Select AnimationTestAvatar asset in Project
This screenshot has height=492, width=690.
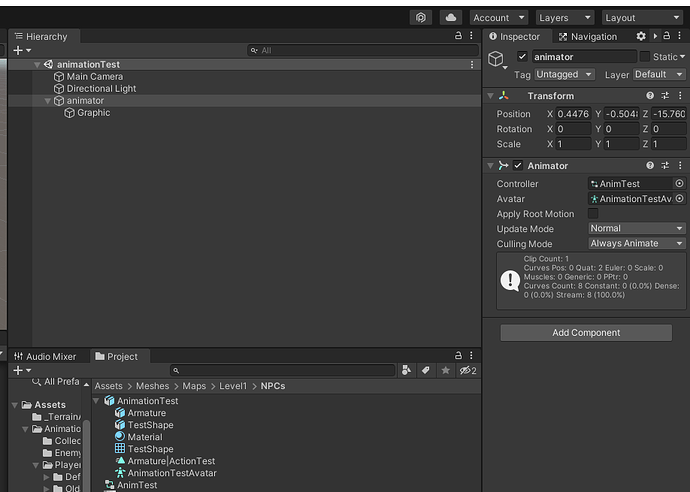coord(171,473)
